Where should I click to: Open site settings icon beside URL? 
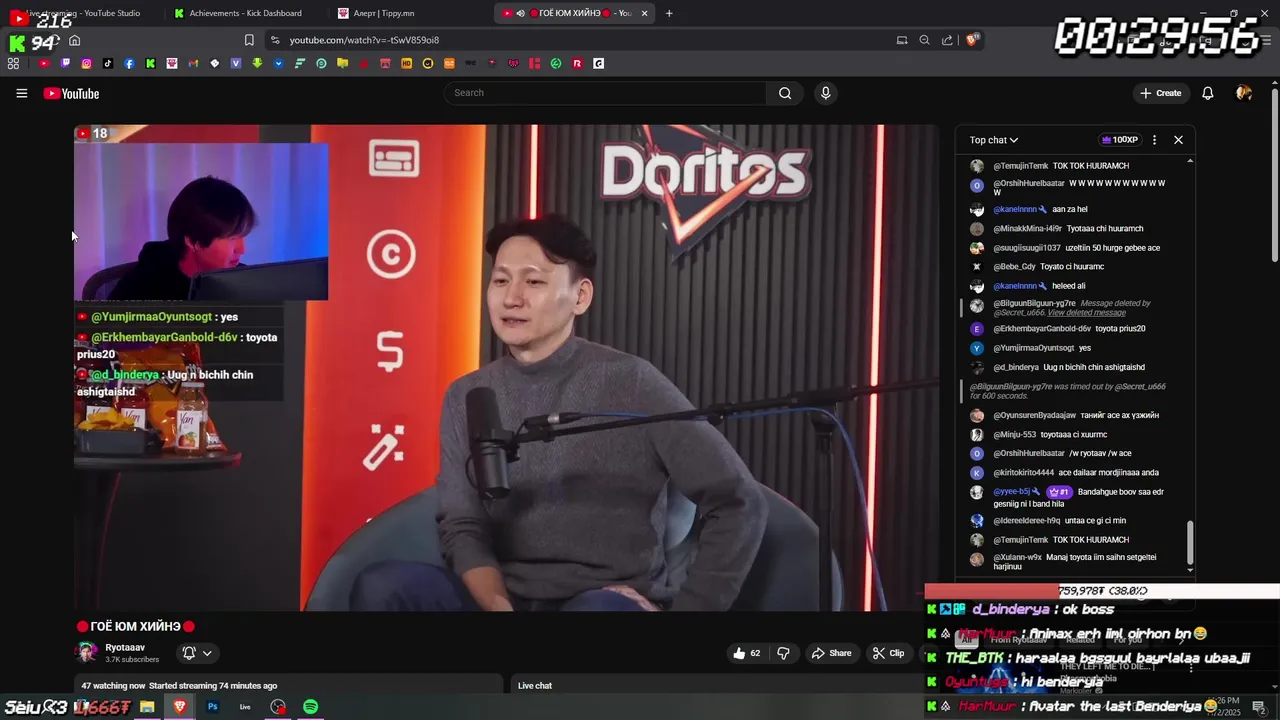pos(275,40)
